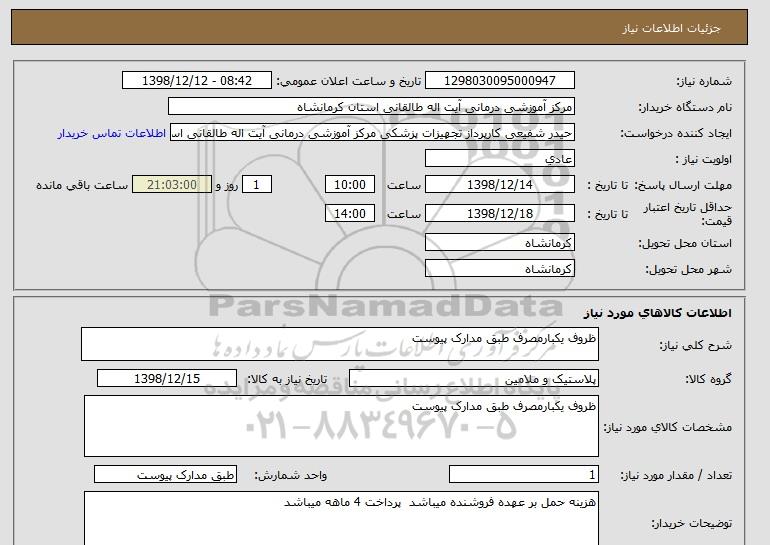
Task: Click the مشخصات کالای مورد نیاز label
Action: [667, 427]
